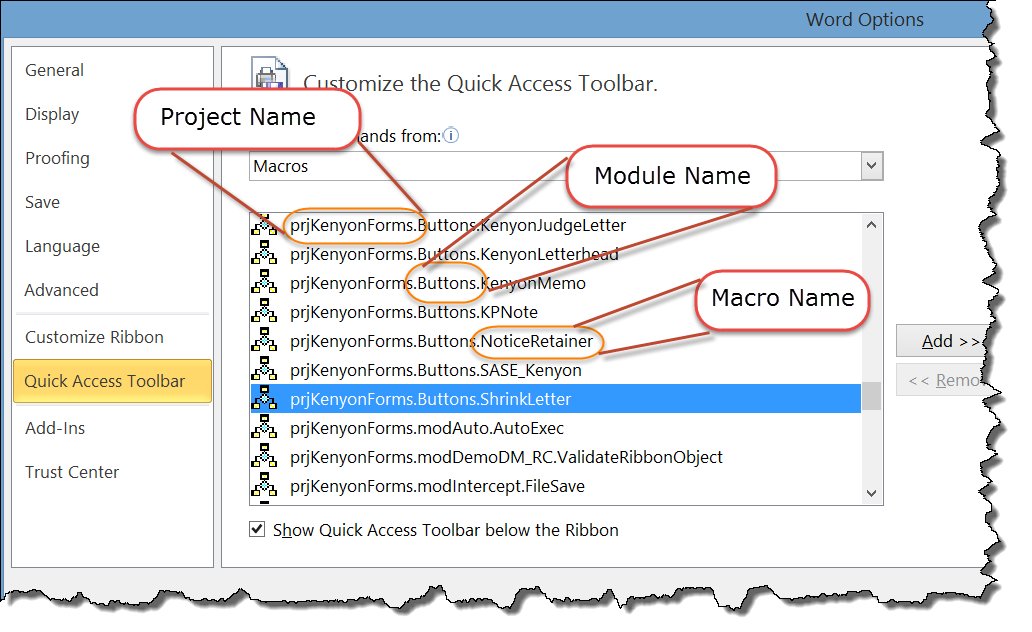This screenshot has width=1032, height=632.
Task: Click the macro list scrollbar thumb
Action: (871, 396)
